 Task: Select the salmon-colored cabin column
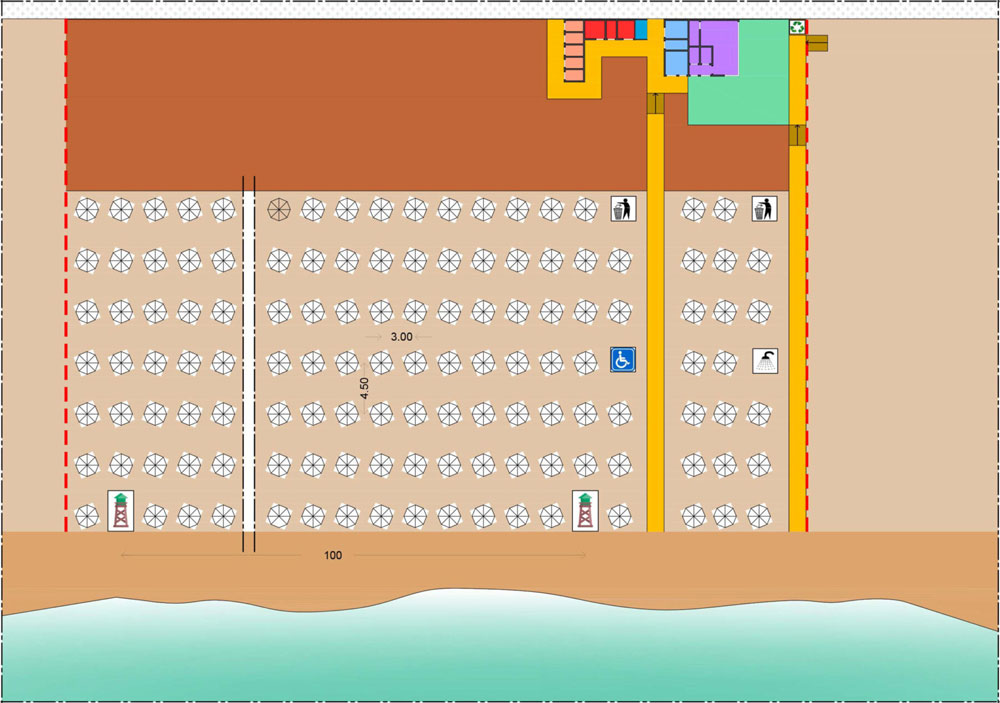pyautogui.click(x=574, y=51)
